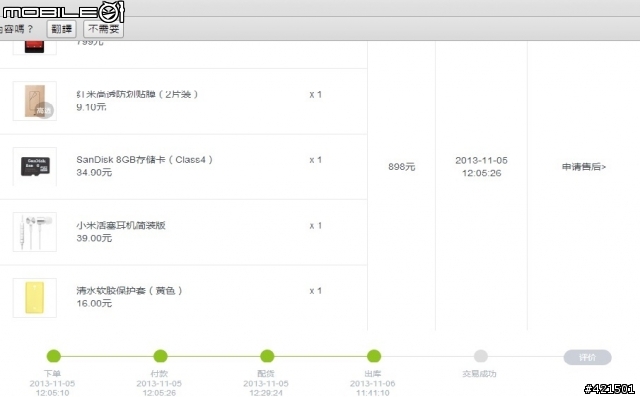Click the 交易成功 grey progress dot
The image size is (640, 397).
(480, 356)
